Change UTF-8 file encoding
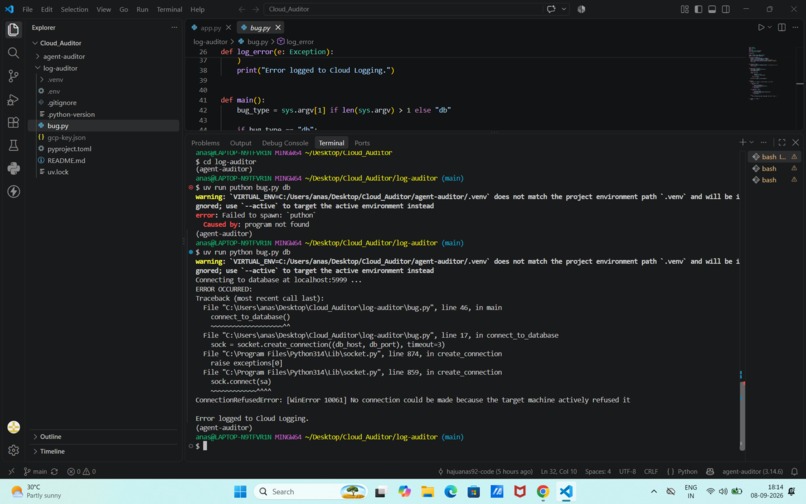 click(x=627, y=471)
